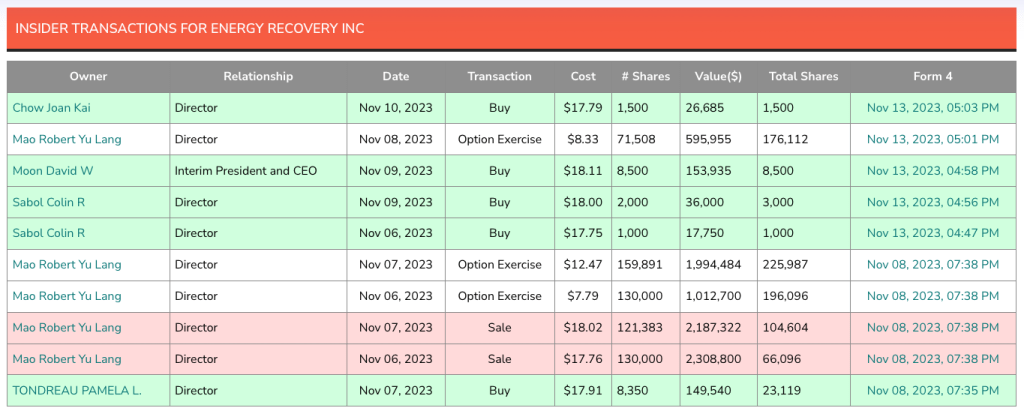Screen dimensions: 1024x411
Task: Click the Form 4 column header
Action: click(933, 76)
